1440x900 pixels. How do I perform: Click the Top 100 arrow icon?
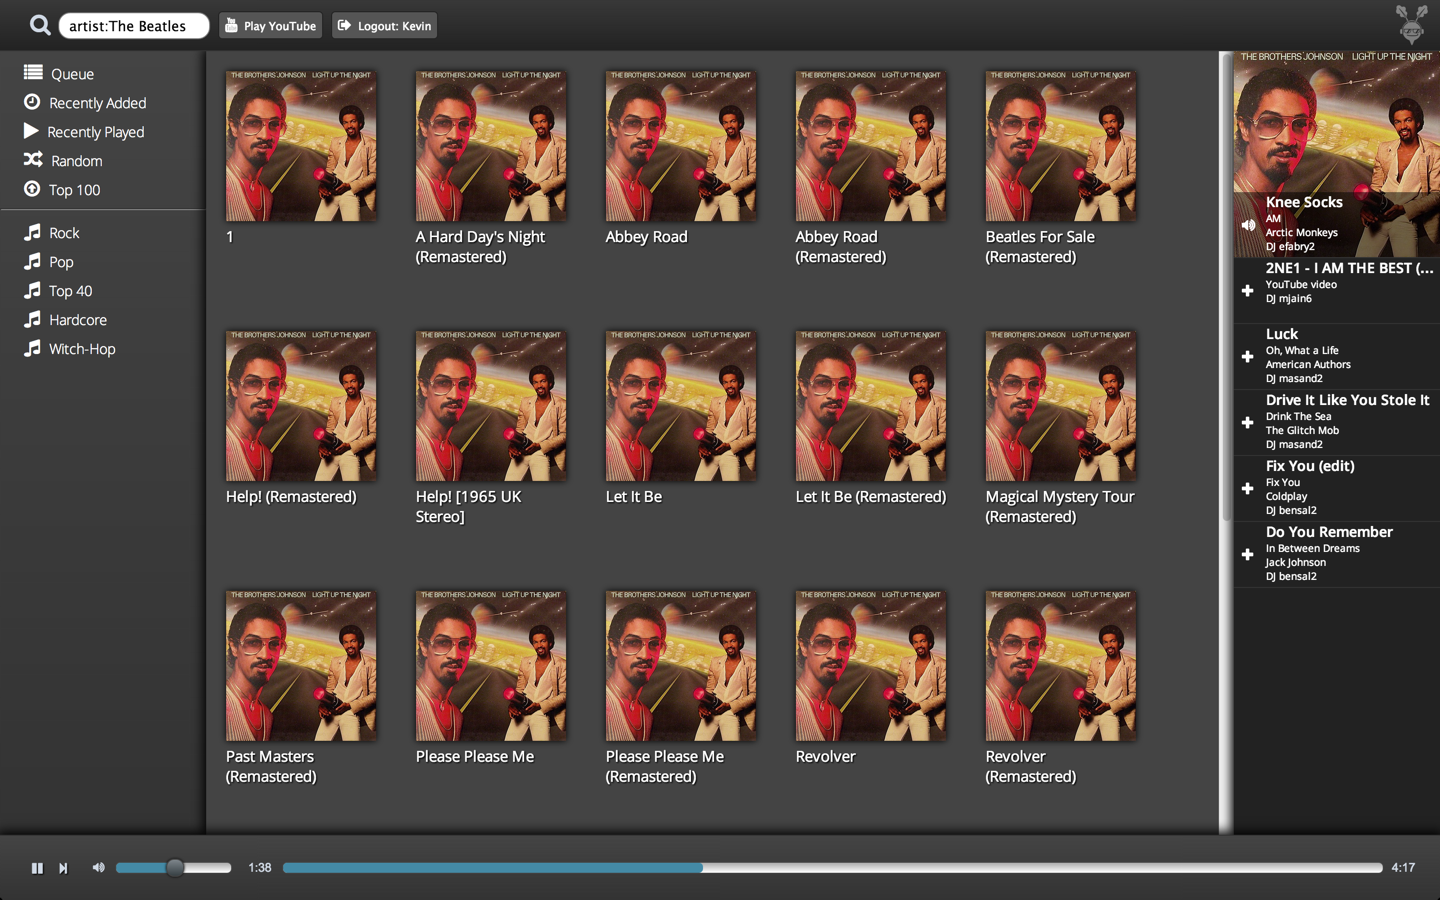[32, 188]
